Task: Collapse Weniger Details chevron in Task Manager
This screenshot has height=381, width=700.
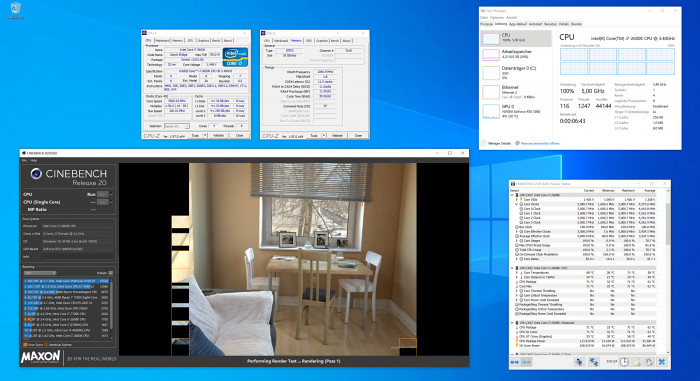Action: (x=483, y=143)
